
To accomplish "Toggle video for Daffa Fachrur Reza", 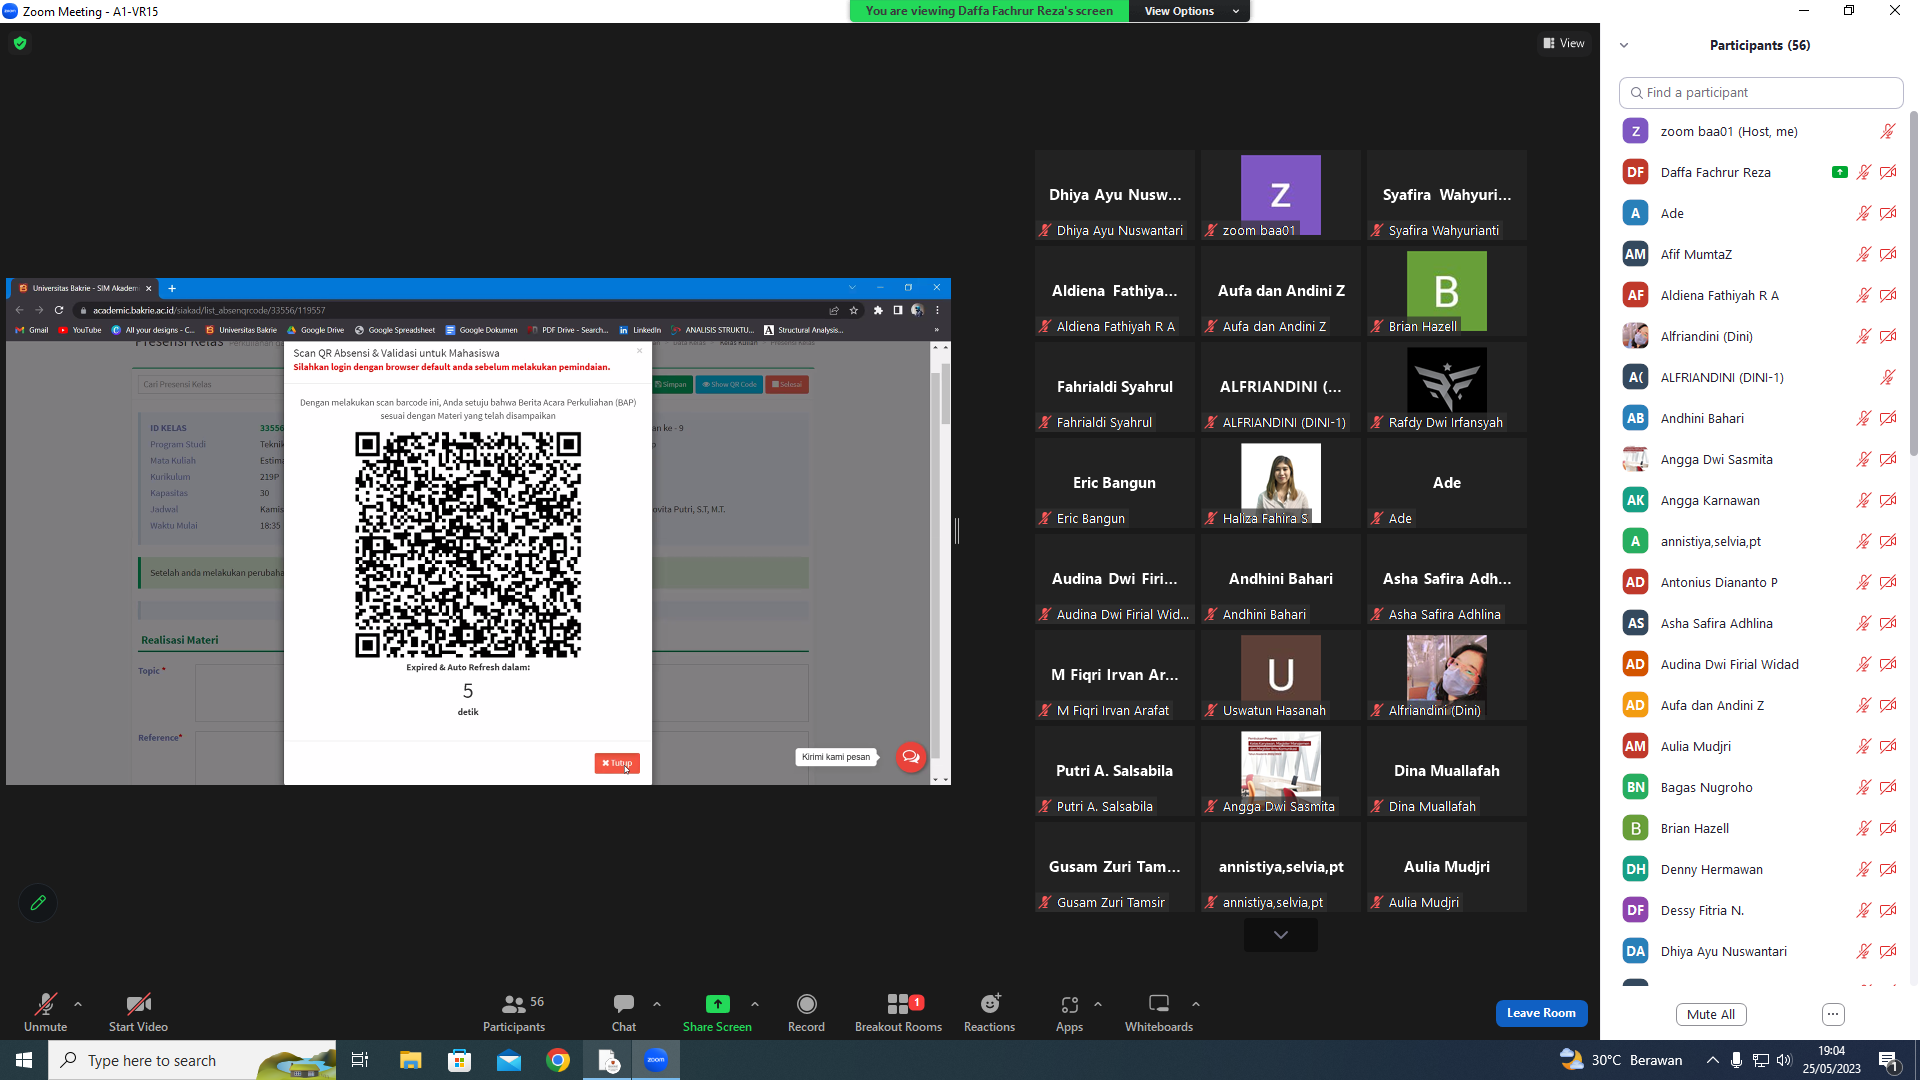I will click(1888, 172).
